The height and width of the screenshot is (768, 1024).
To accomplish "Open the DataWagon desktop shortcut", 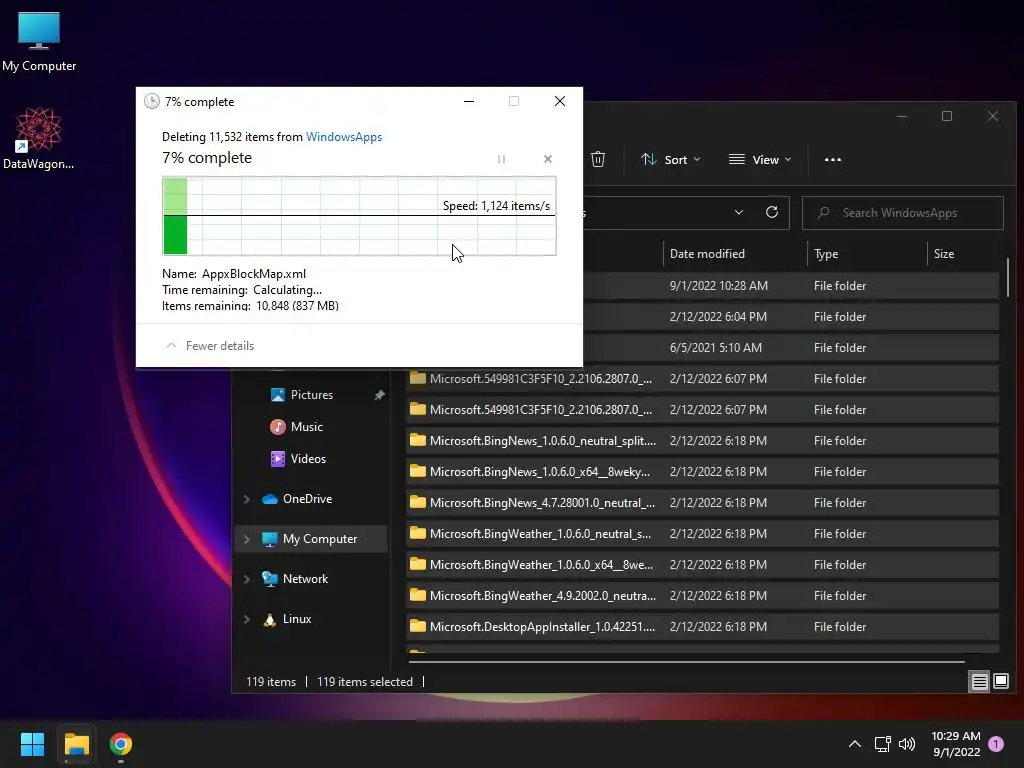I will [x=39, y=138].
